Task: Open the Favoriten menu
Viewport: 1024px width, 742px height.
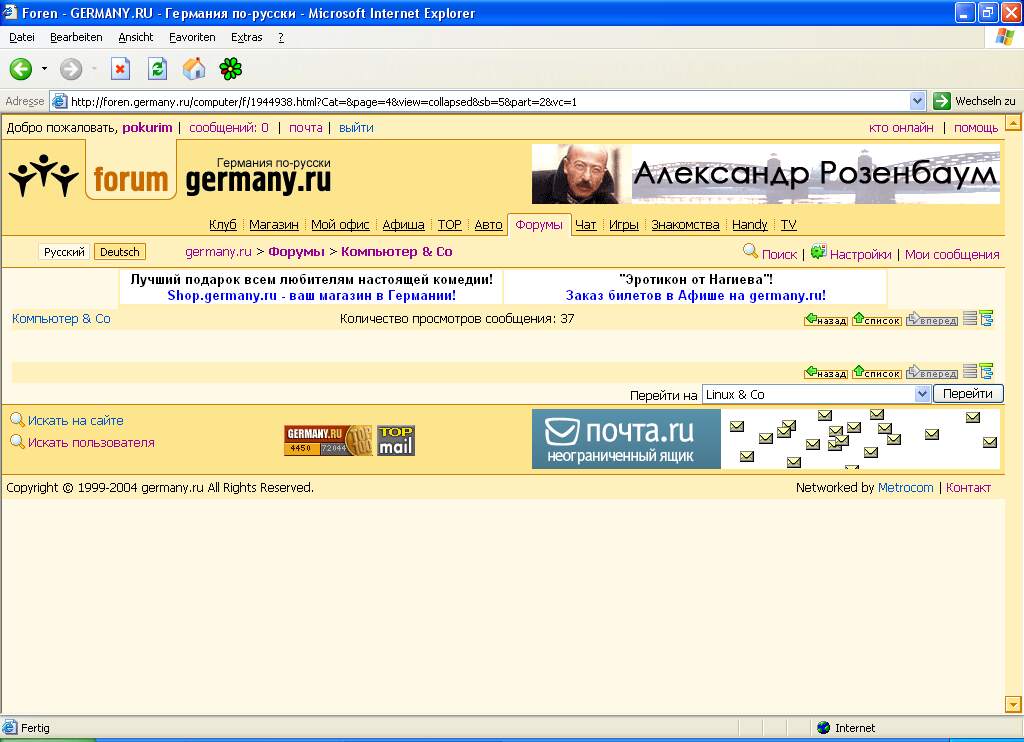Action: [192, 37]
